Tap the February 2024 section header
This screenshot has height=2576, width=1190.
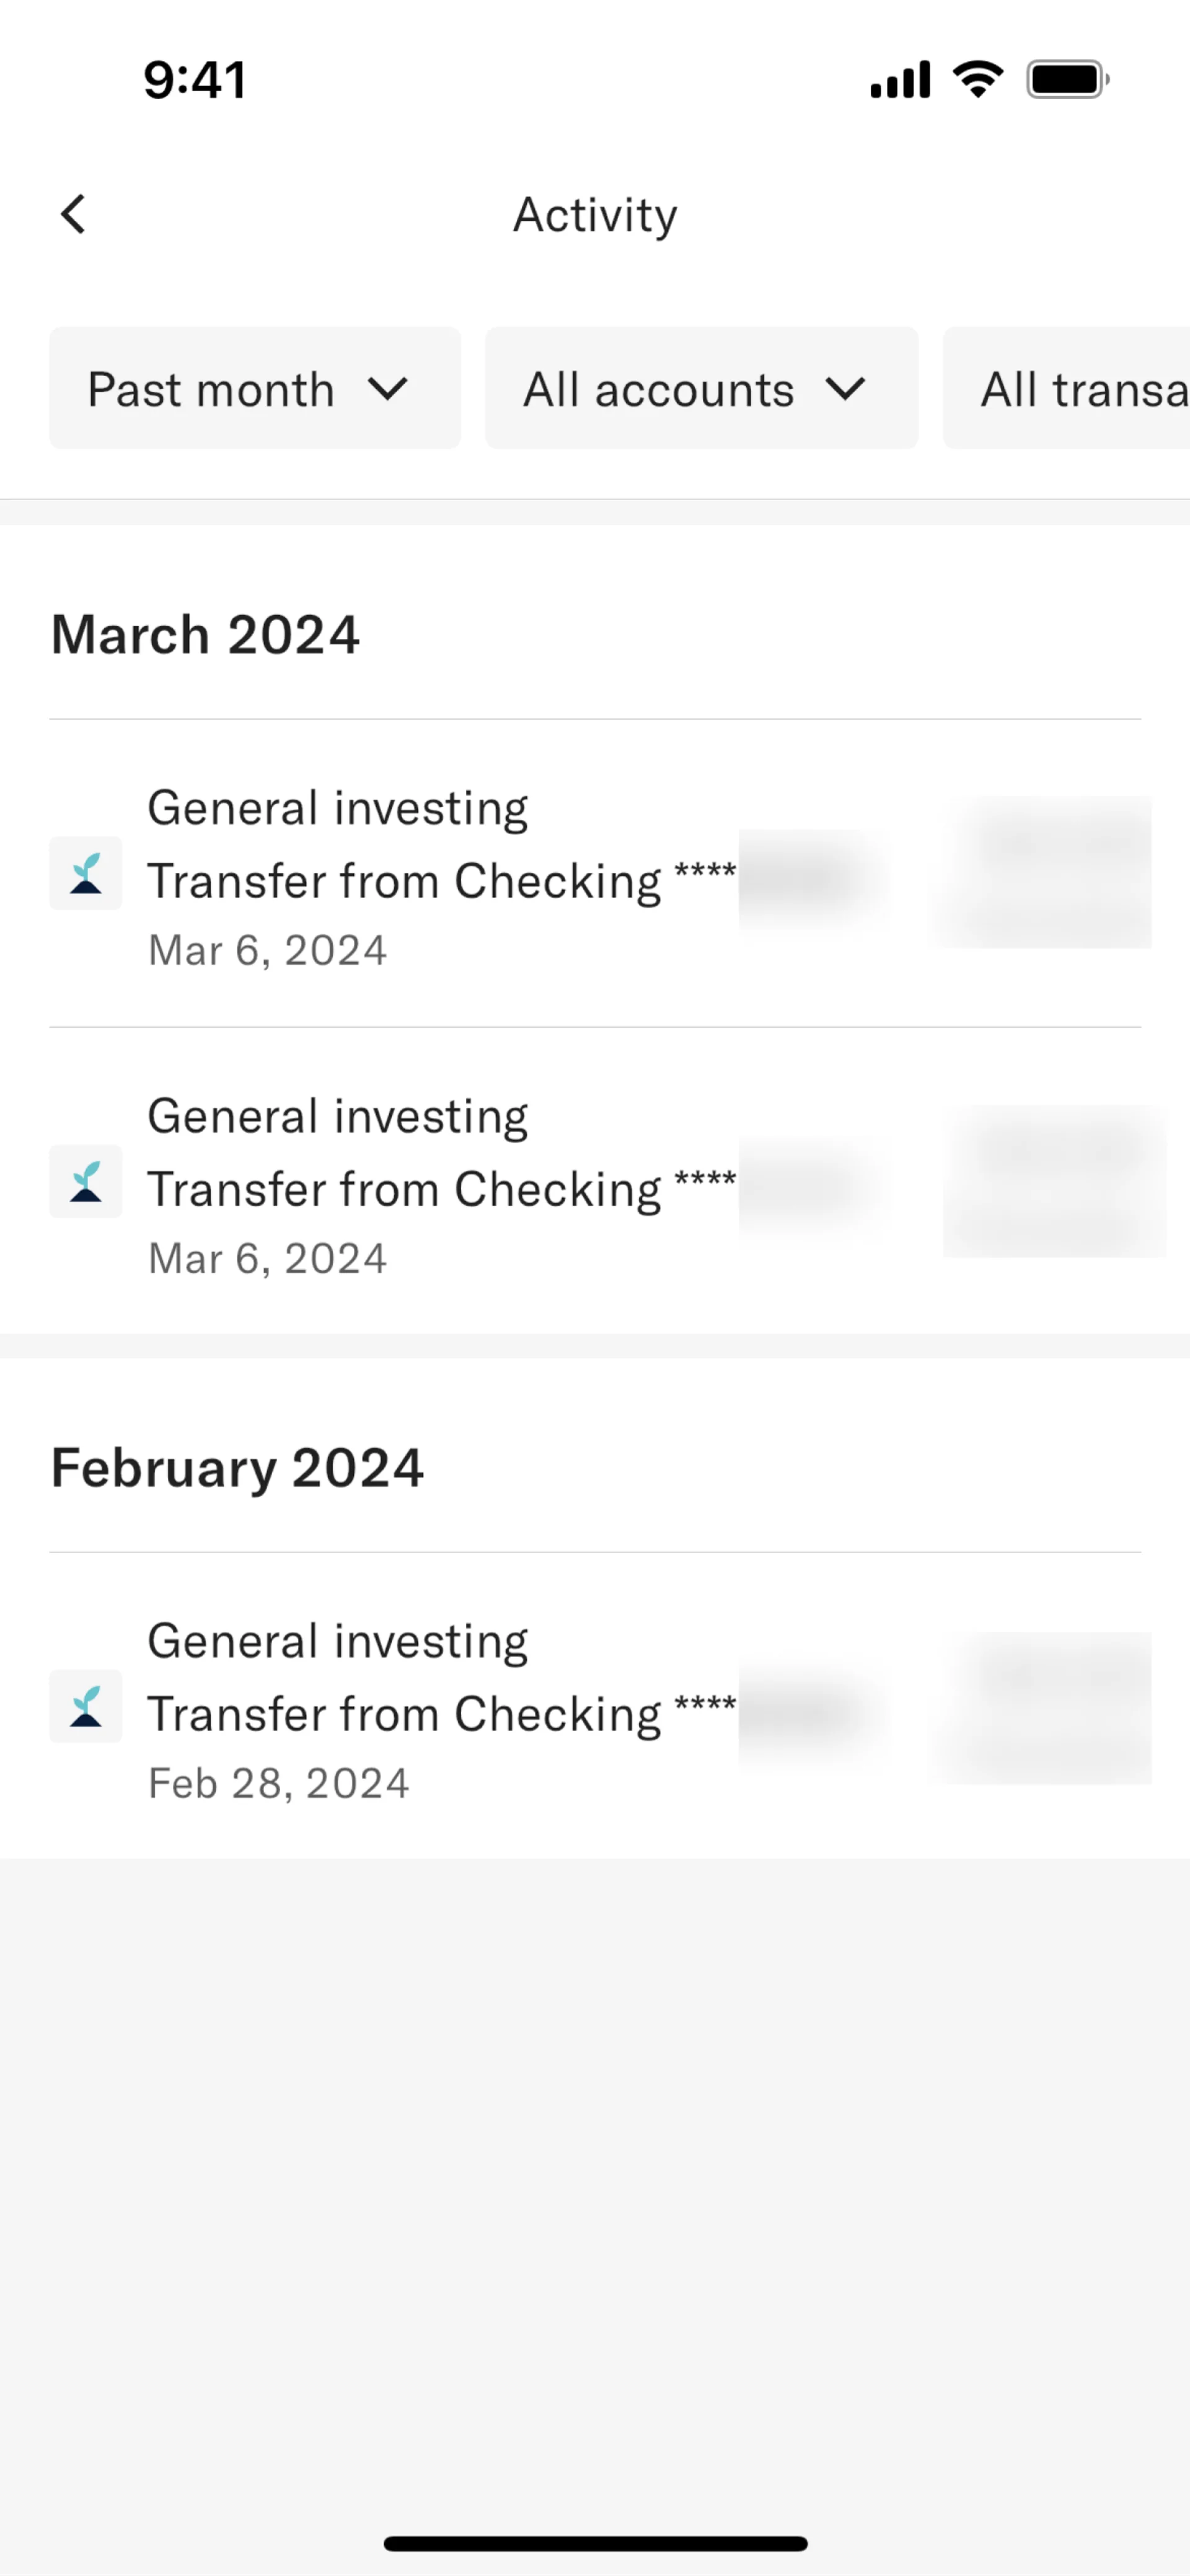click(238, 1468)
